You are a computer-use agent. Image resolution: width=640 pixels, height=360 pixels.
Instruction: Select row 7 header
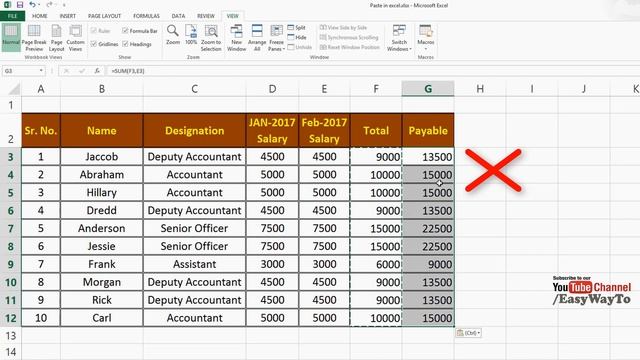point(11,228)
